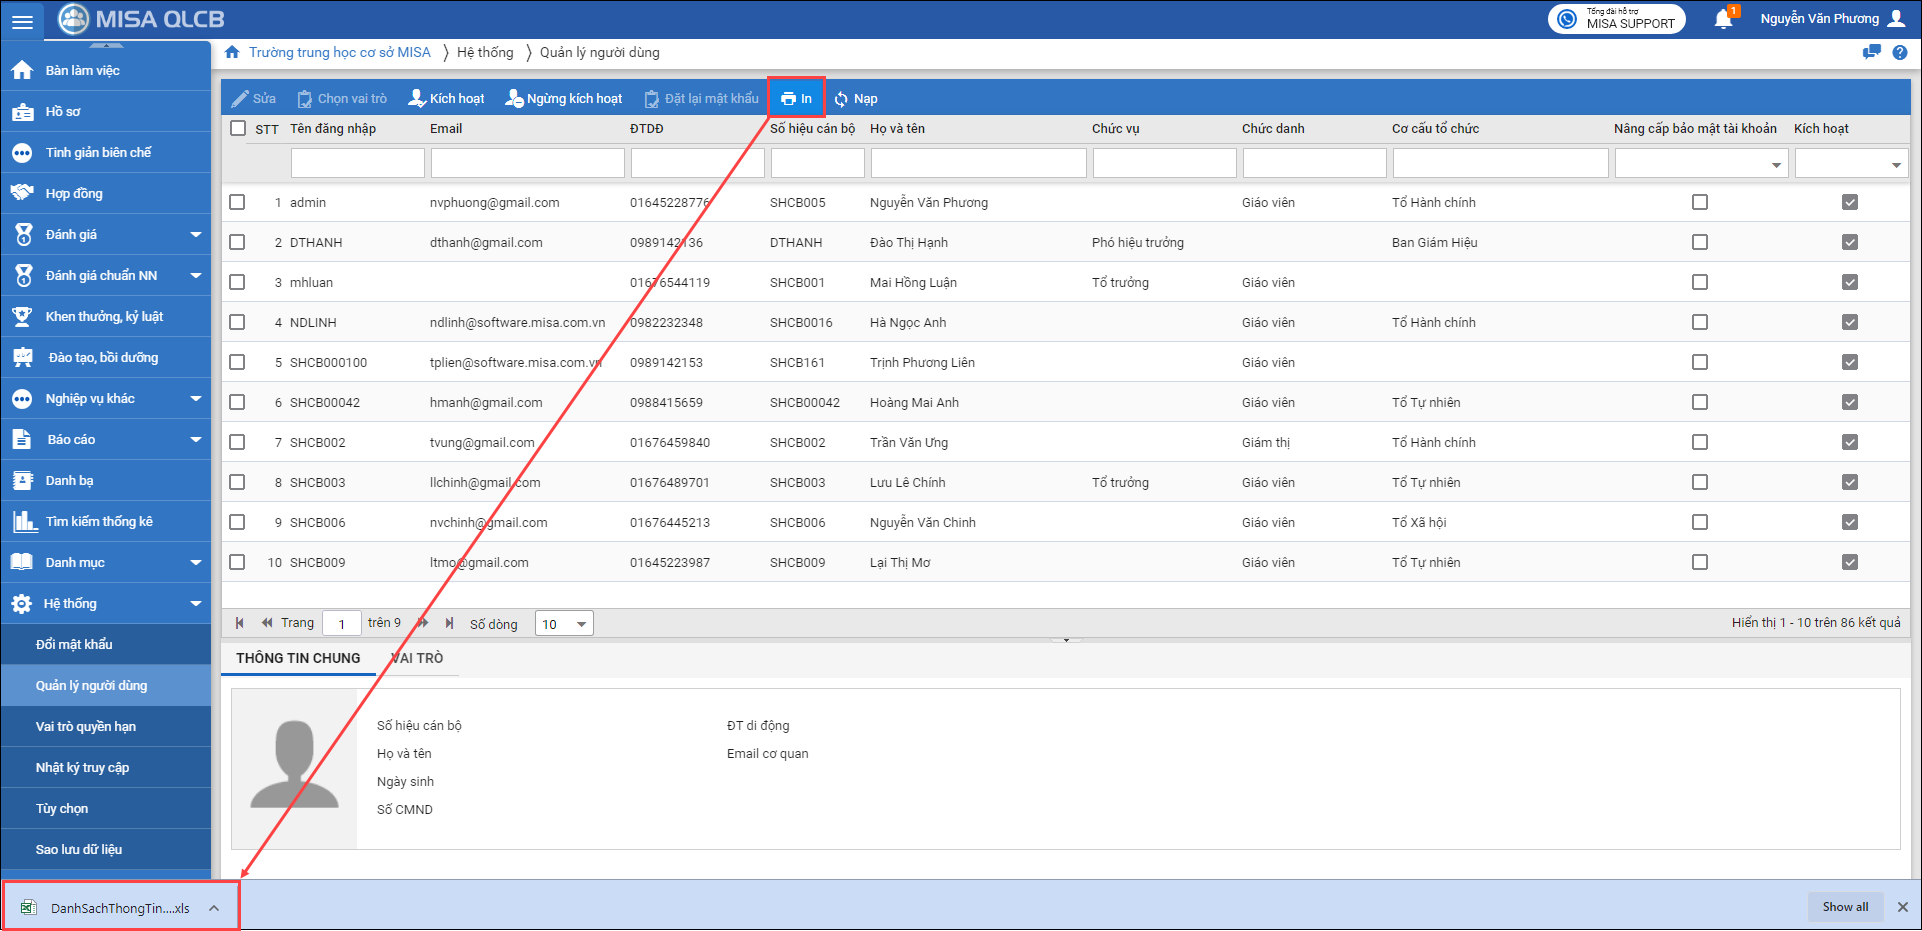Click the Nạp reload icon
Viewport: 1922px width, 931px height.
[x=841, y=99]
